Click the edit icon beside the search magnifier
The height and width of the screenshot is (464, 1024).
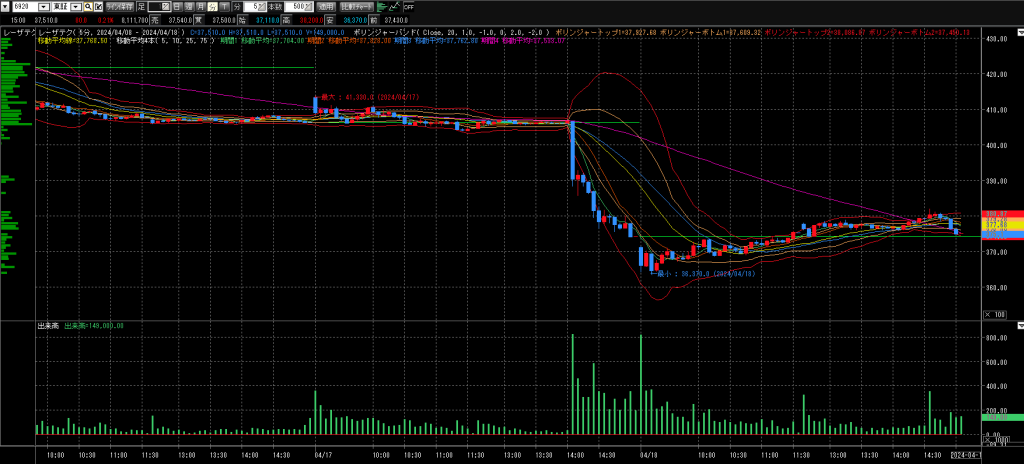[98, 6]
